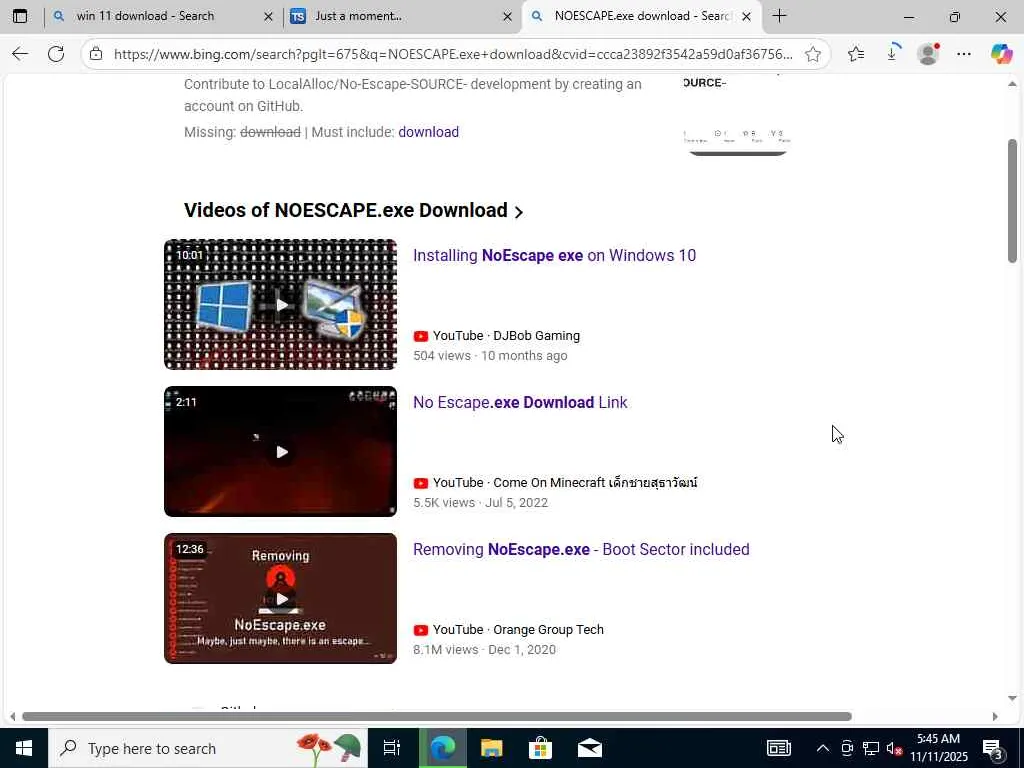Play the 2:11 dark red video thumbnail
The height and width of the screenshot is (768, 1024).
point(280,451)
